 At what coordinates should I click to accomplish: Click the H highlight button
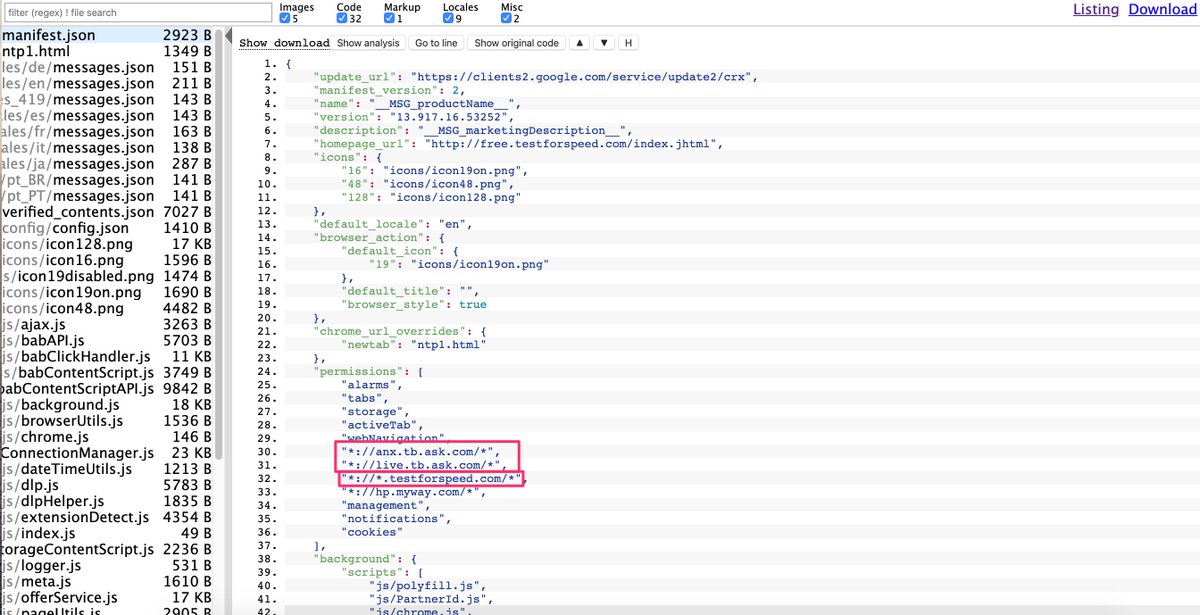tap(628, 43)
